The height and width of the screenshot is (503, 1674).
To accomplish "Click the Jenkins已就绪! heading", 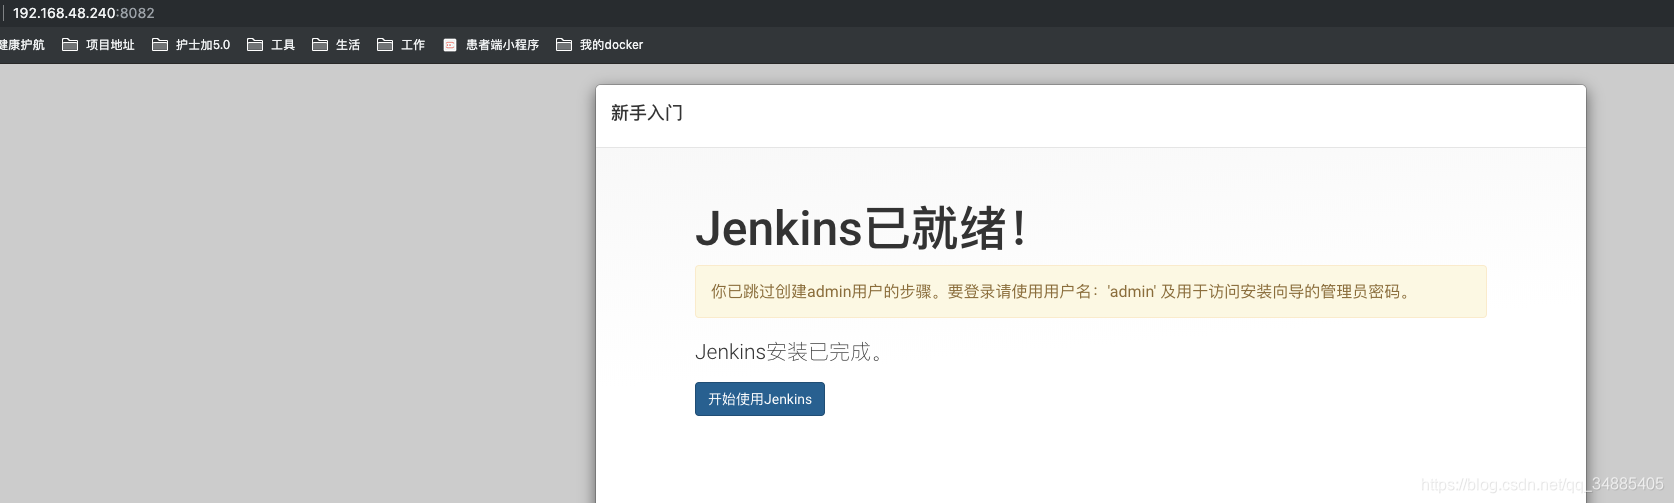I will [x=861, y=228].
